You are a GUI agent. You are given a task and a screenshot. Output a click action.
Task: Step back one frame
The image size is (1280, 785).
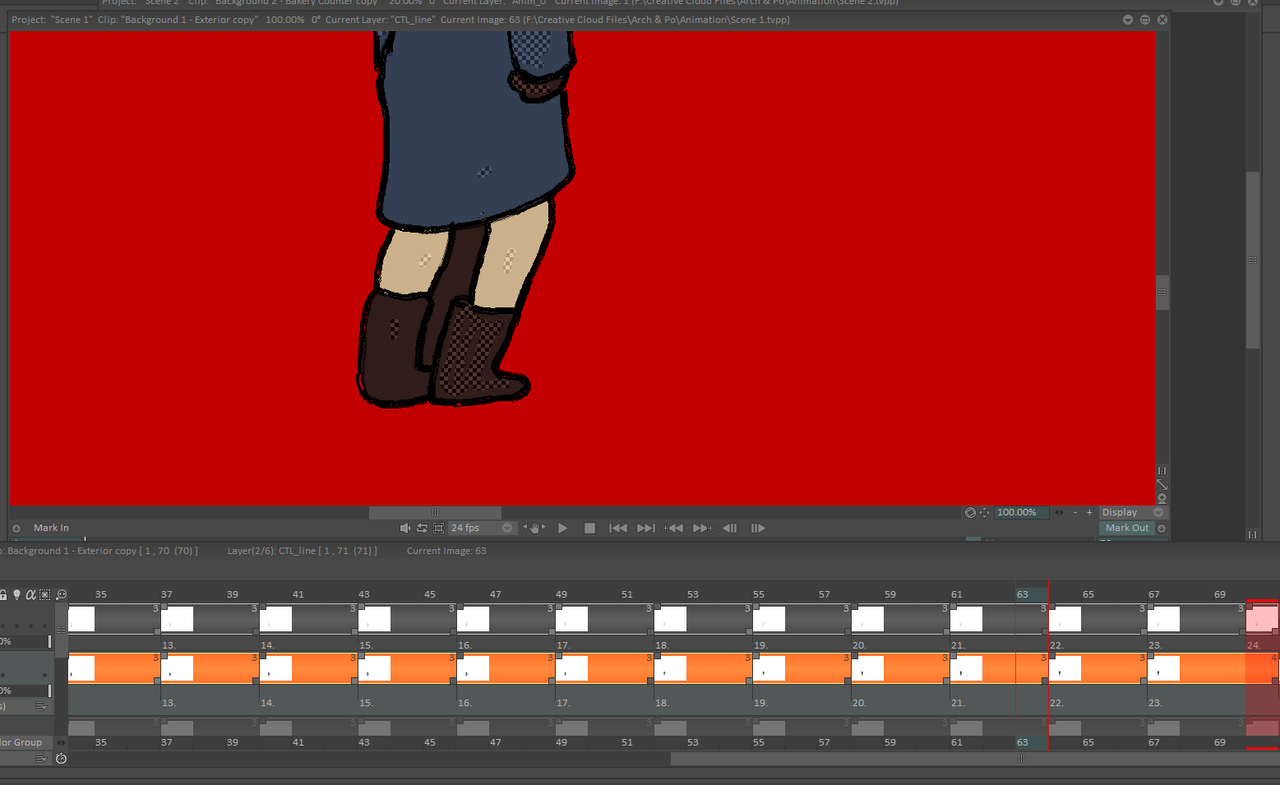pos(730,528)
